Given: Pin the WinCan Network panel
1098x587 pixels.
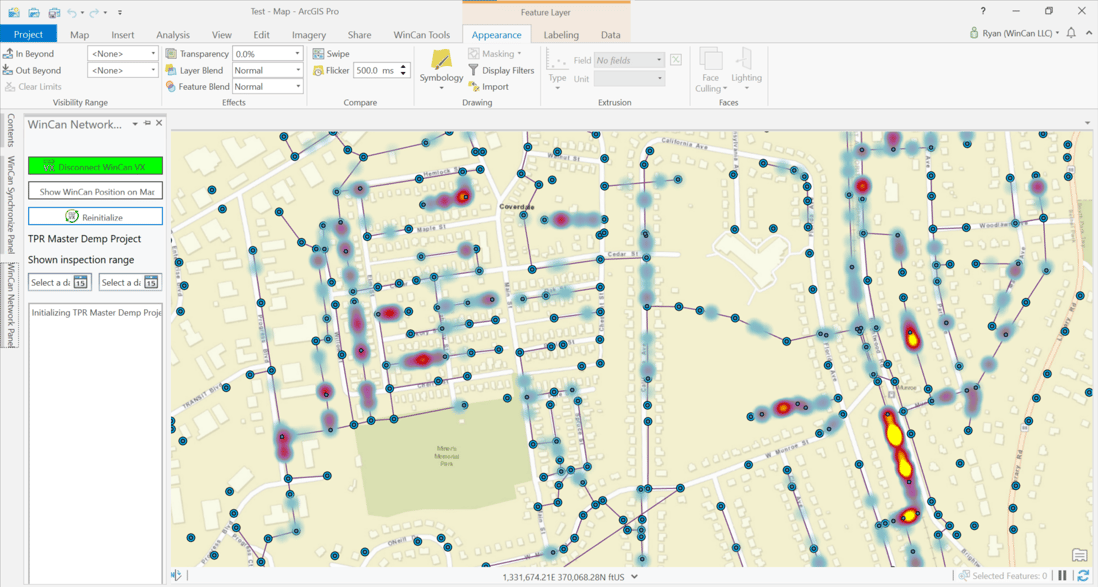Looking at the screenshot, I should 146,124.
